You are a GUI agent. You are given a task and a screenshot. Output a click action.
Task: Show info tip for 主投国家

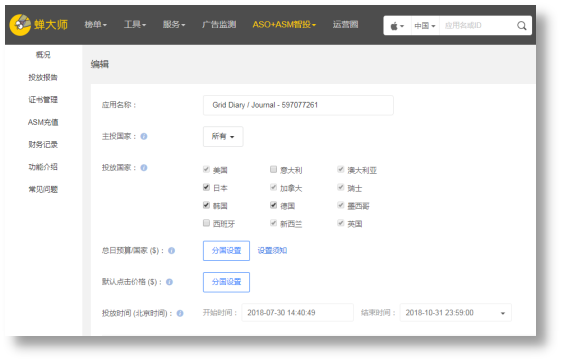144,136
